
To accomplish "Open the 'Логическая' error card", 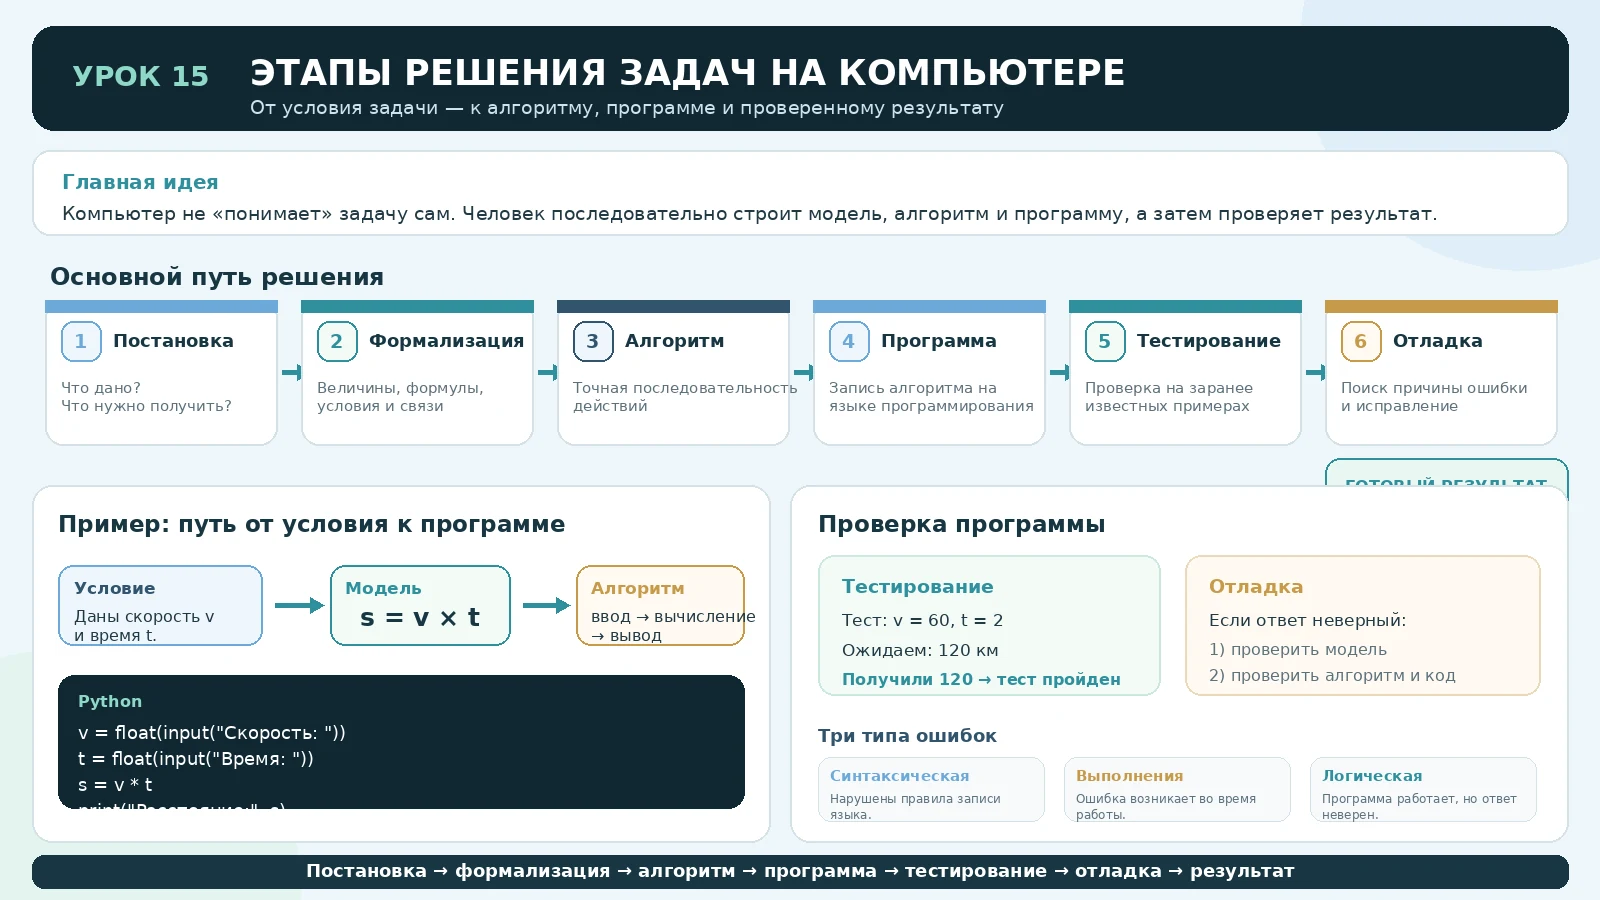I will pos(1423,790).
